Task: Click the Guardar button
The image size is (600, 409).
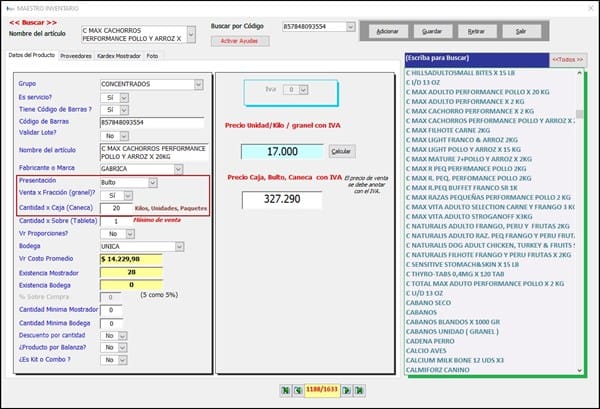Action: point(432,31)
